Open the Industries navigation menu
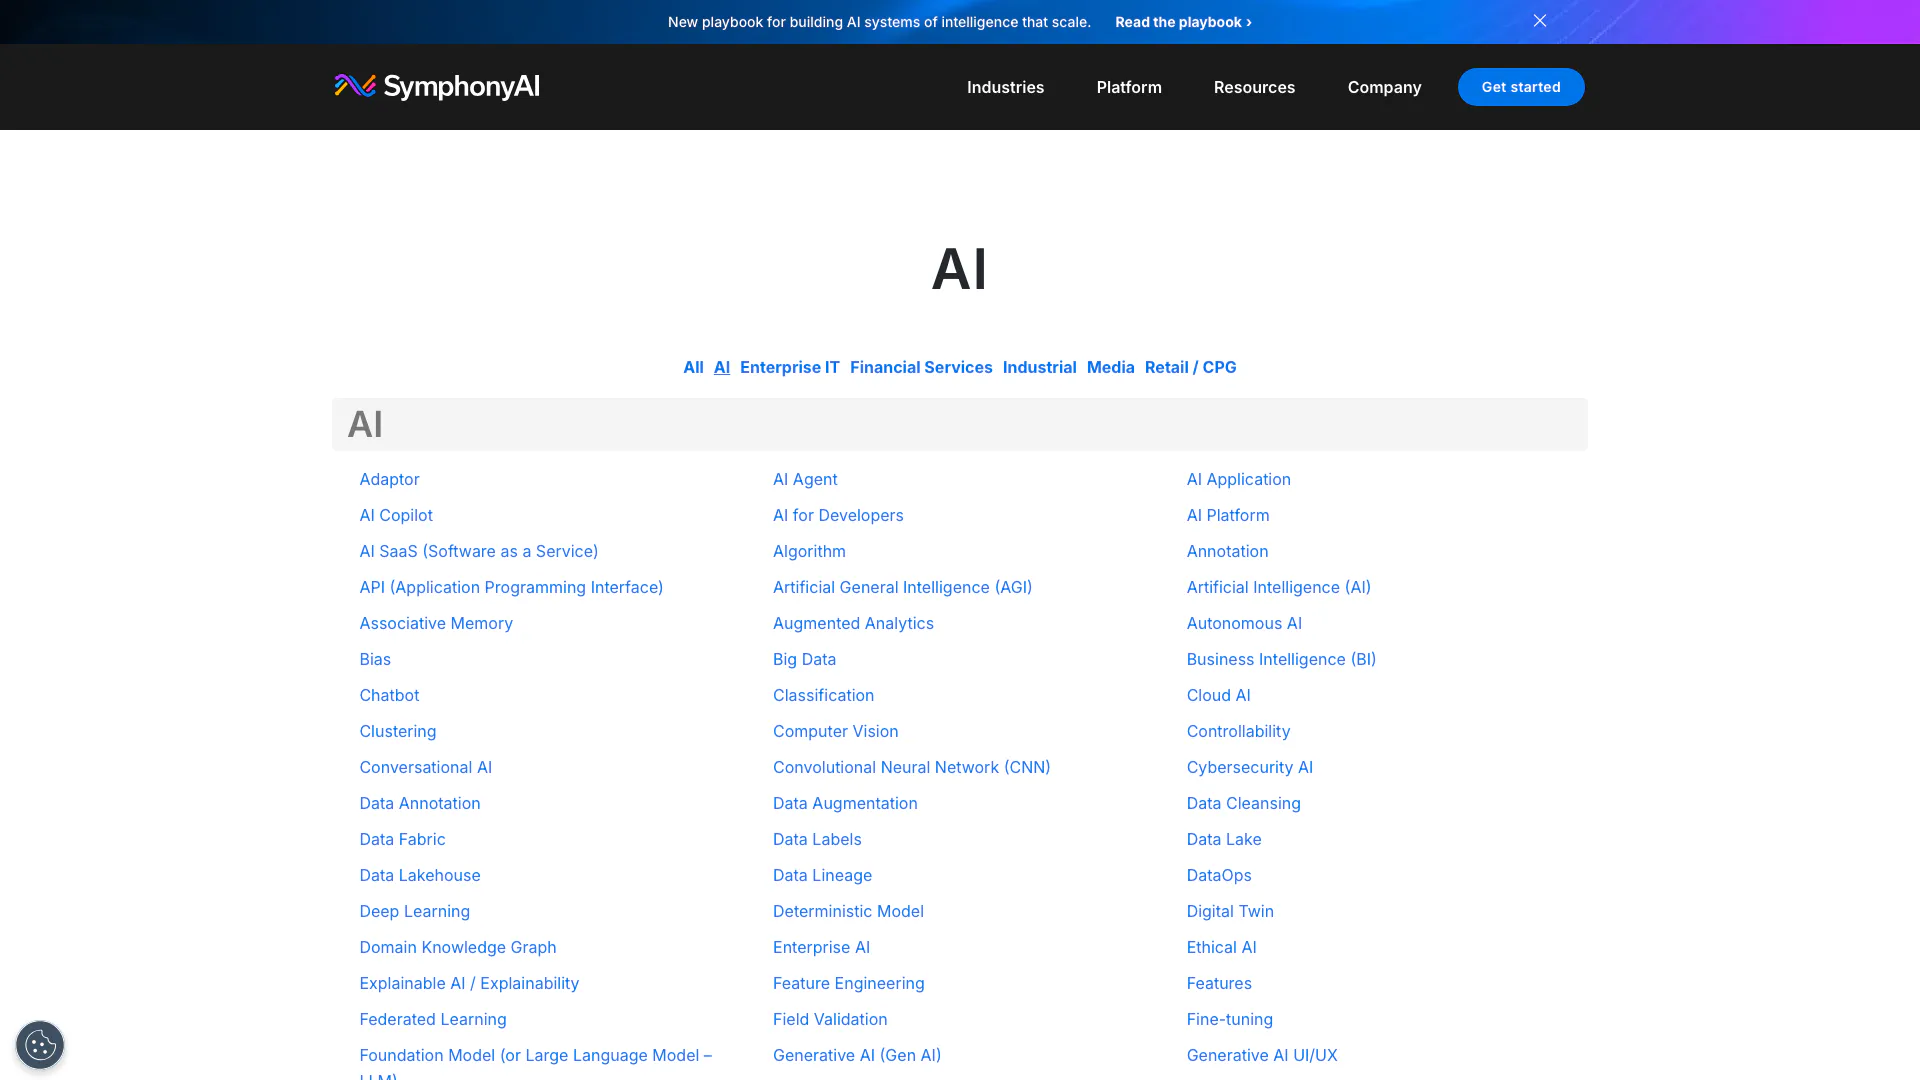The image size is (1920, 1080). pyautogui.click(x=1005, y=87)
